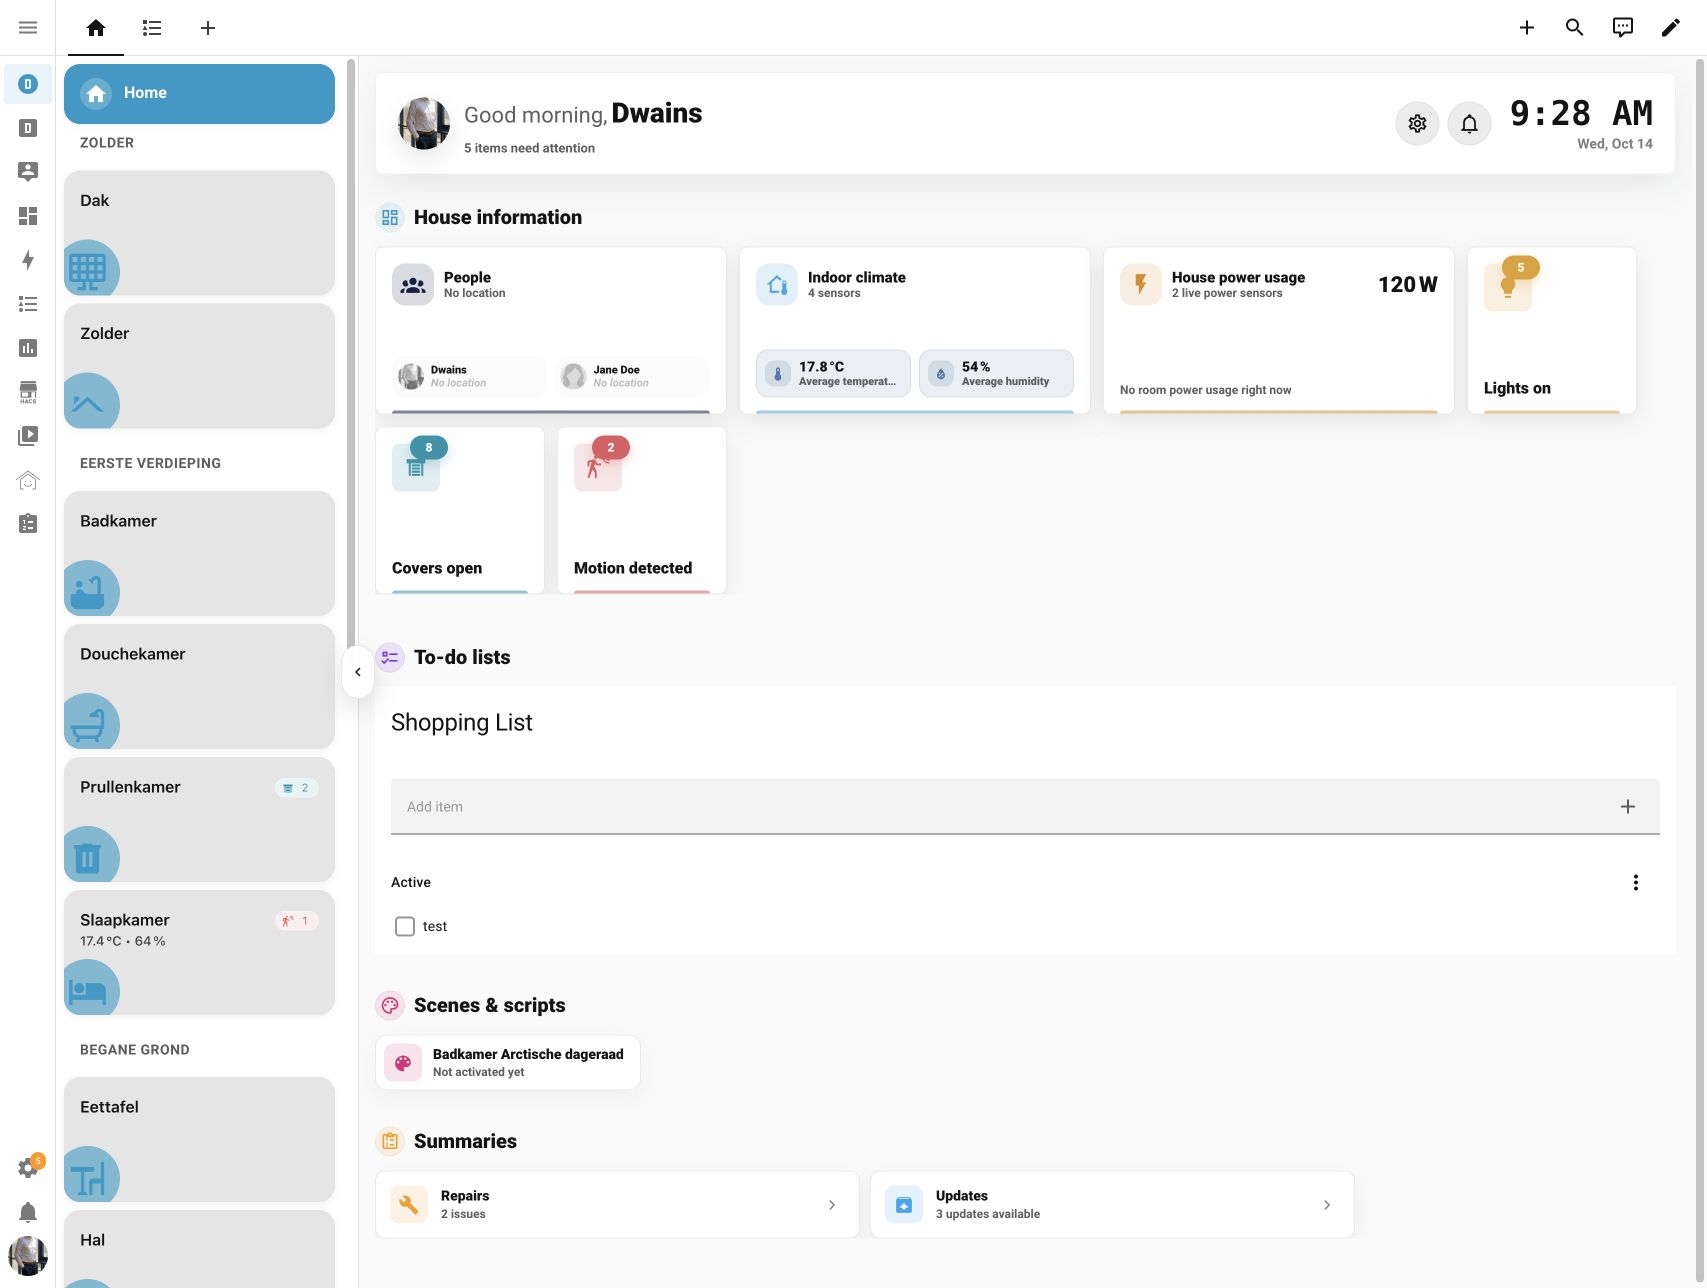The height and width of the screenshot is (1288, 1707).
Task: Open the Badkamer room card
Action: 199,553
